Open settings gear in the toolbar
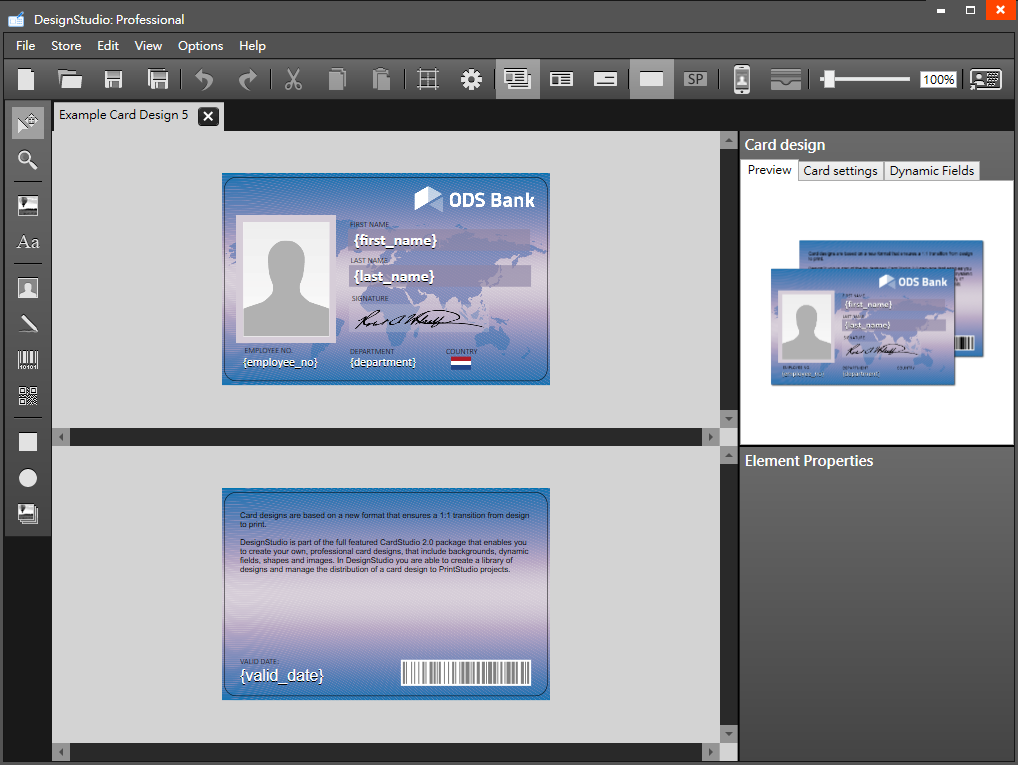Viewport: 1018px width, 765px height. click(471, 79)
